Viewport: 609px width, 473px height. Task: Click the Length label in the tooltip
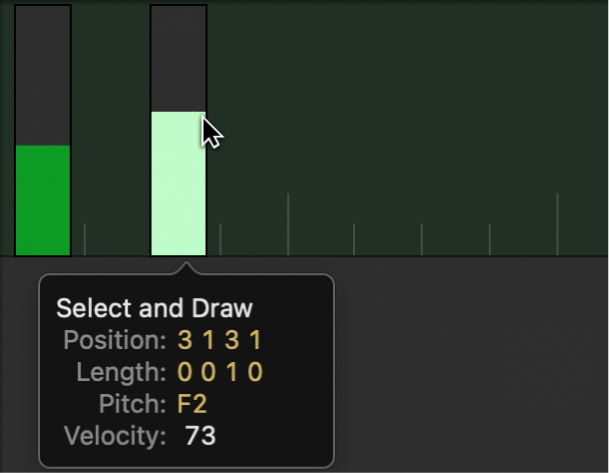[121, 372]
